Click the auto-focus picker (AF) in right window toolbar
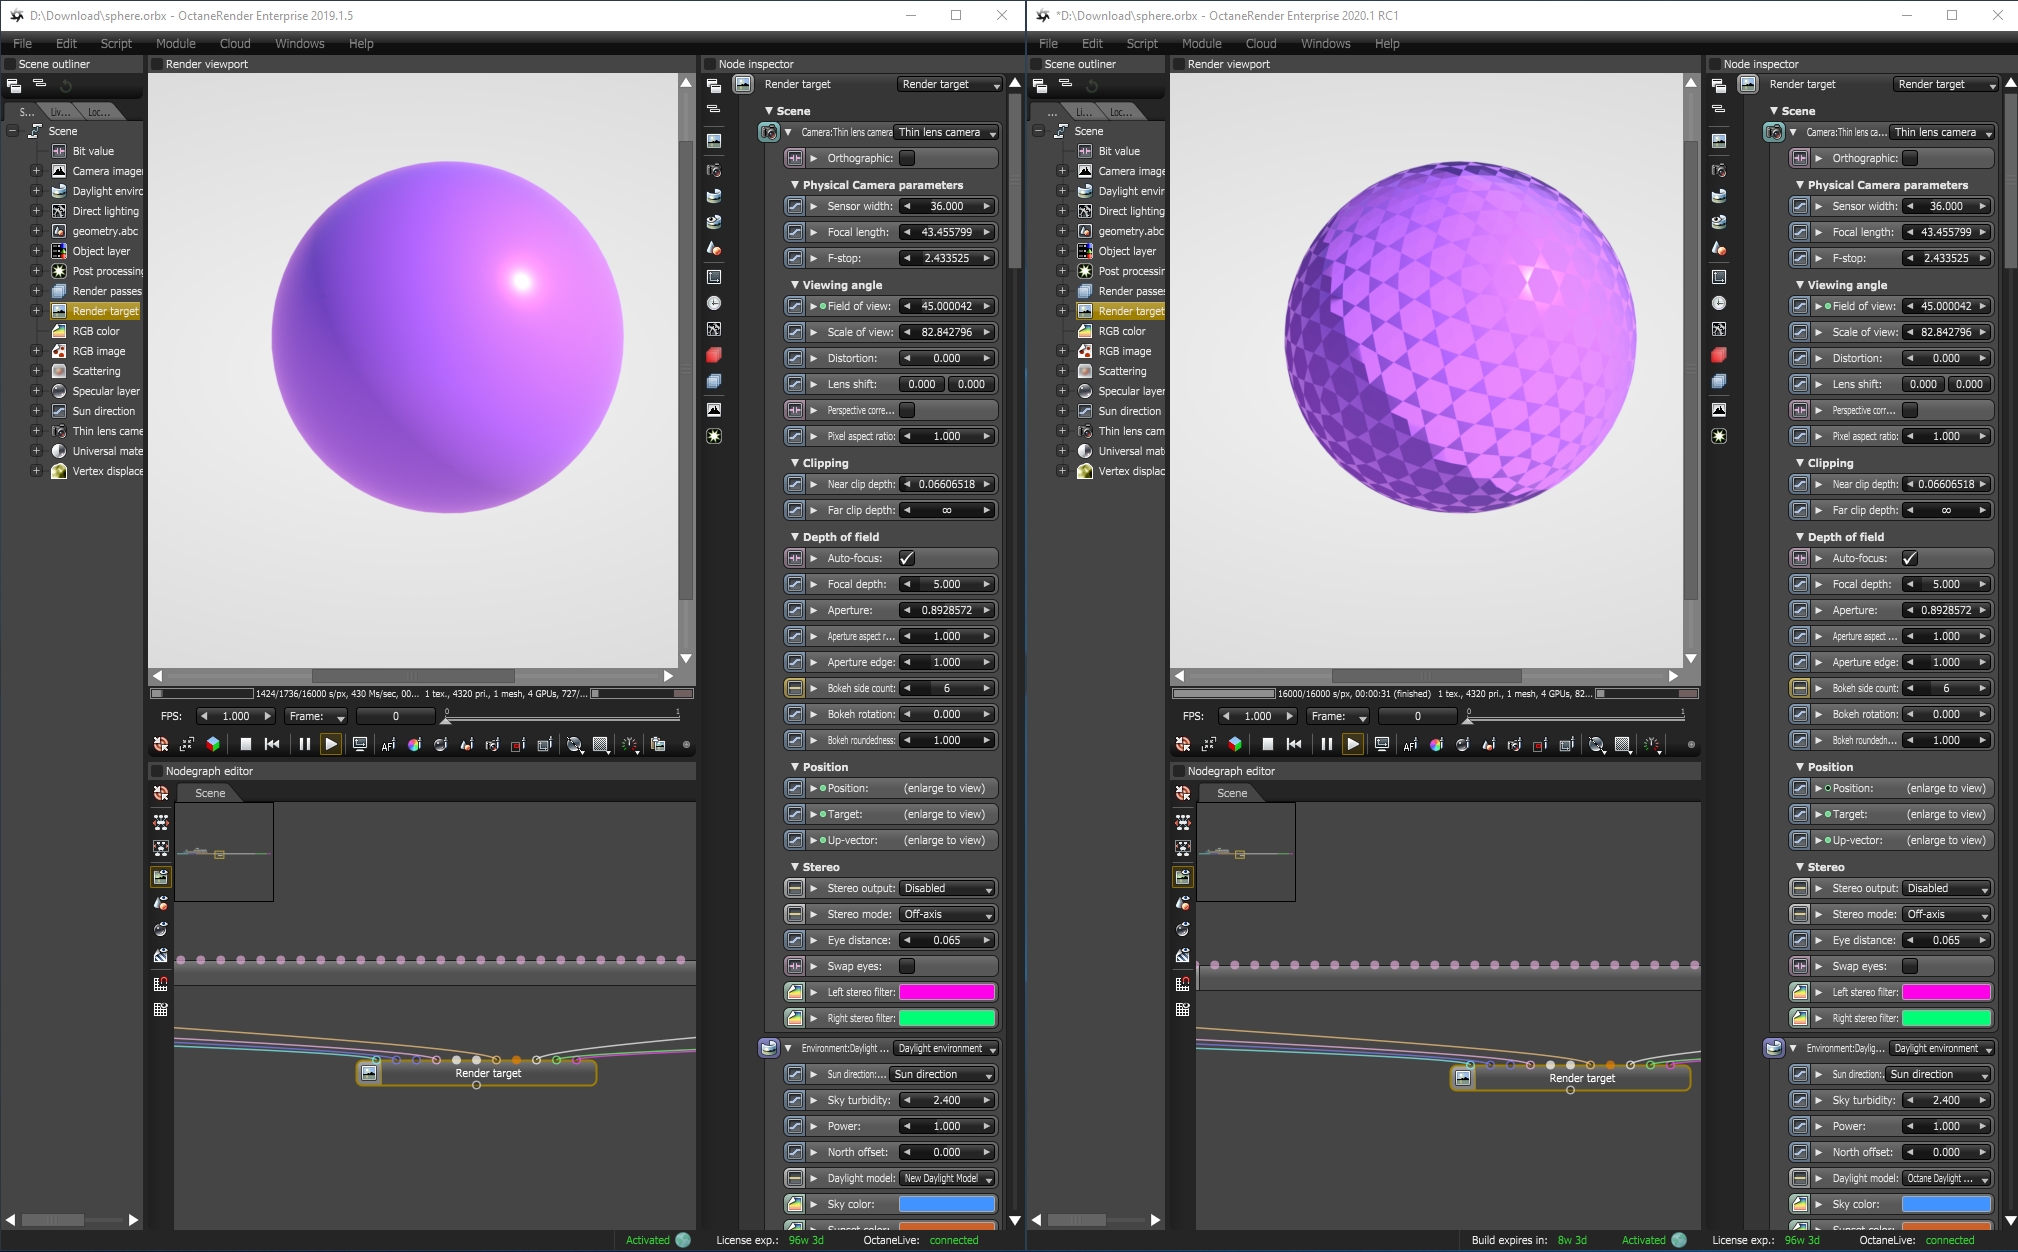Screen dimensions: 2018x1252 (x=1410, y=744)
